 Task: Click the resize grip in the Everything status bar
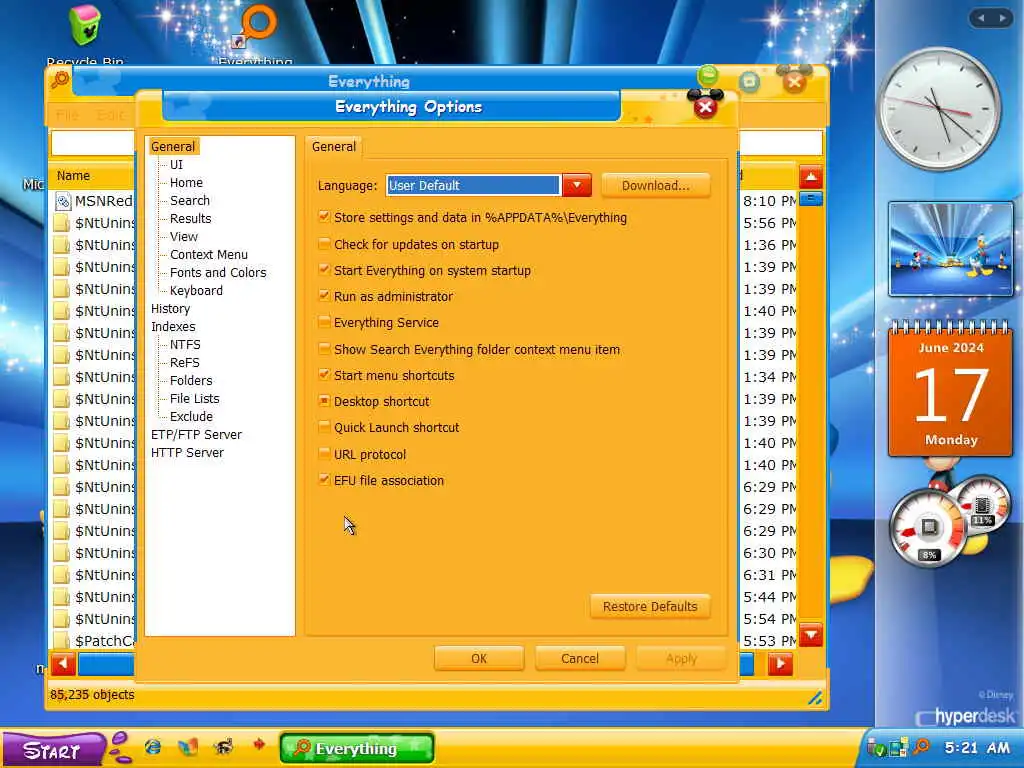[x=815, y=698]
